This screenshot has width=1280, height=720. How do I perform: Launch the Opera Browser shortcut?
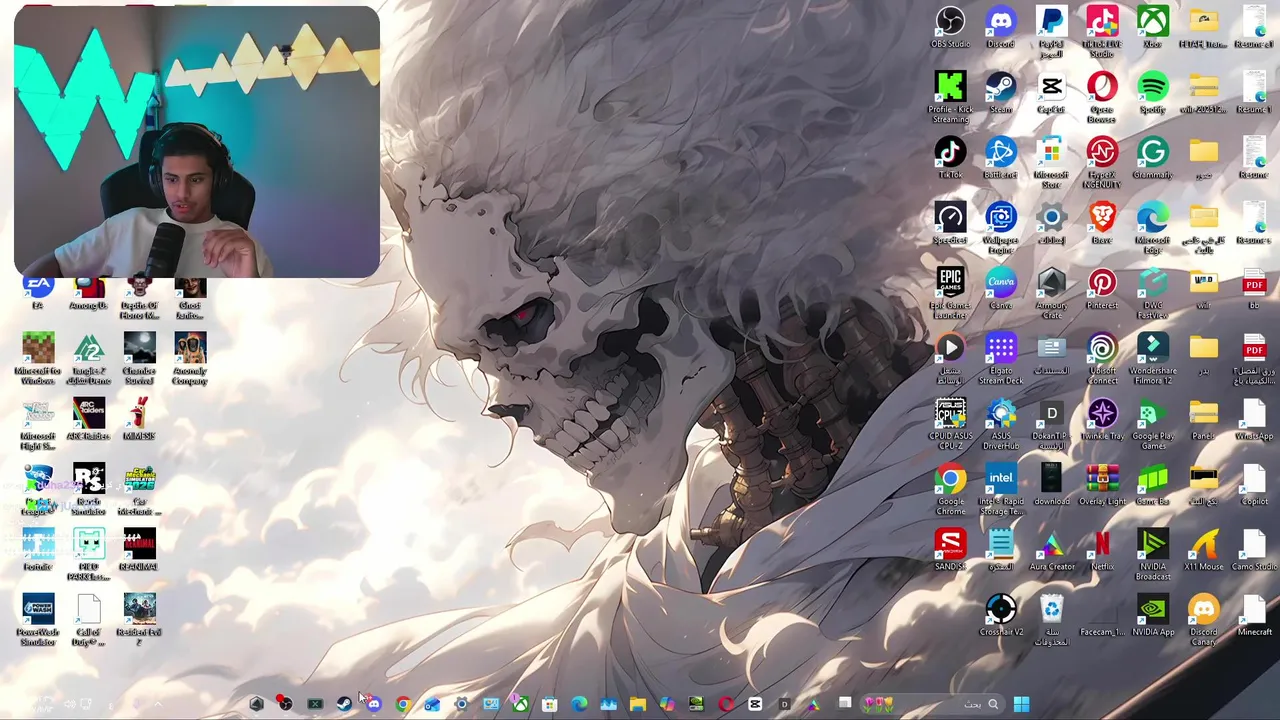[x=1101, y=97]
